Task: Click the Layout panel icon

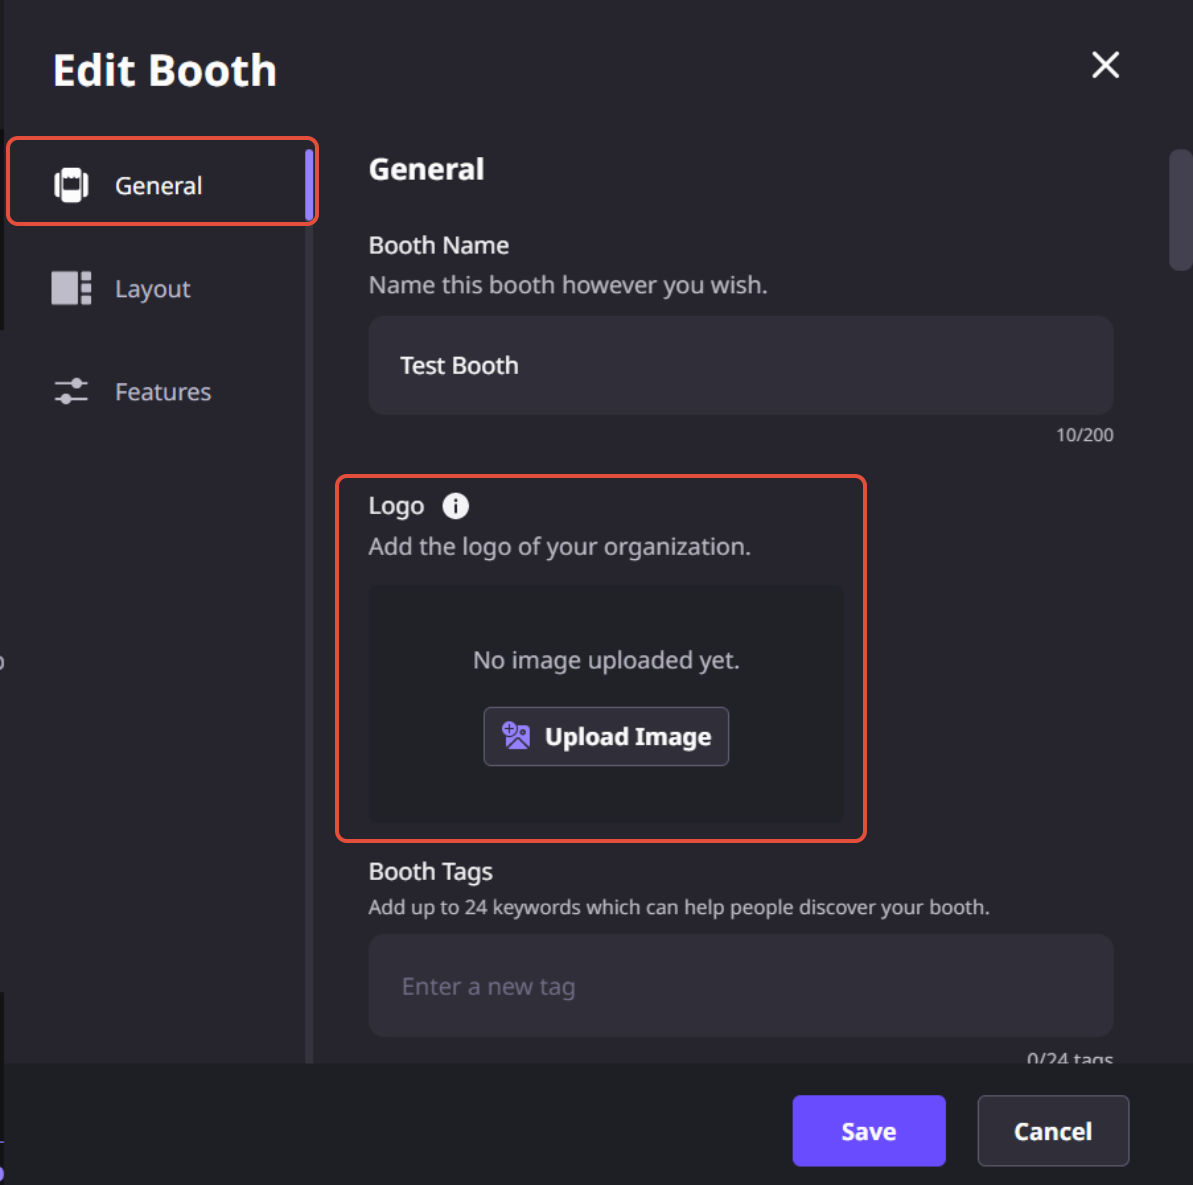Action: point(72,288)
